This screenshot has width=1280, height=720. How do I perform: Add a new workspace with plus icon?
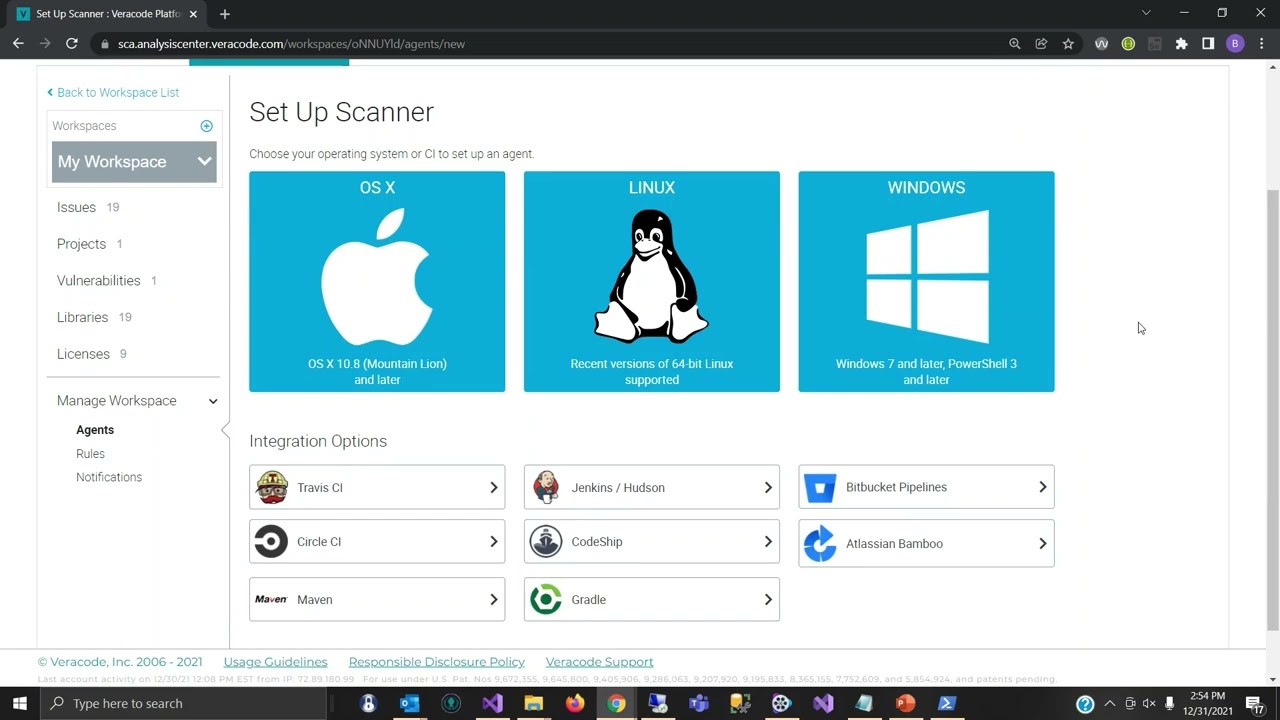[206, 126]
